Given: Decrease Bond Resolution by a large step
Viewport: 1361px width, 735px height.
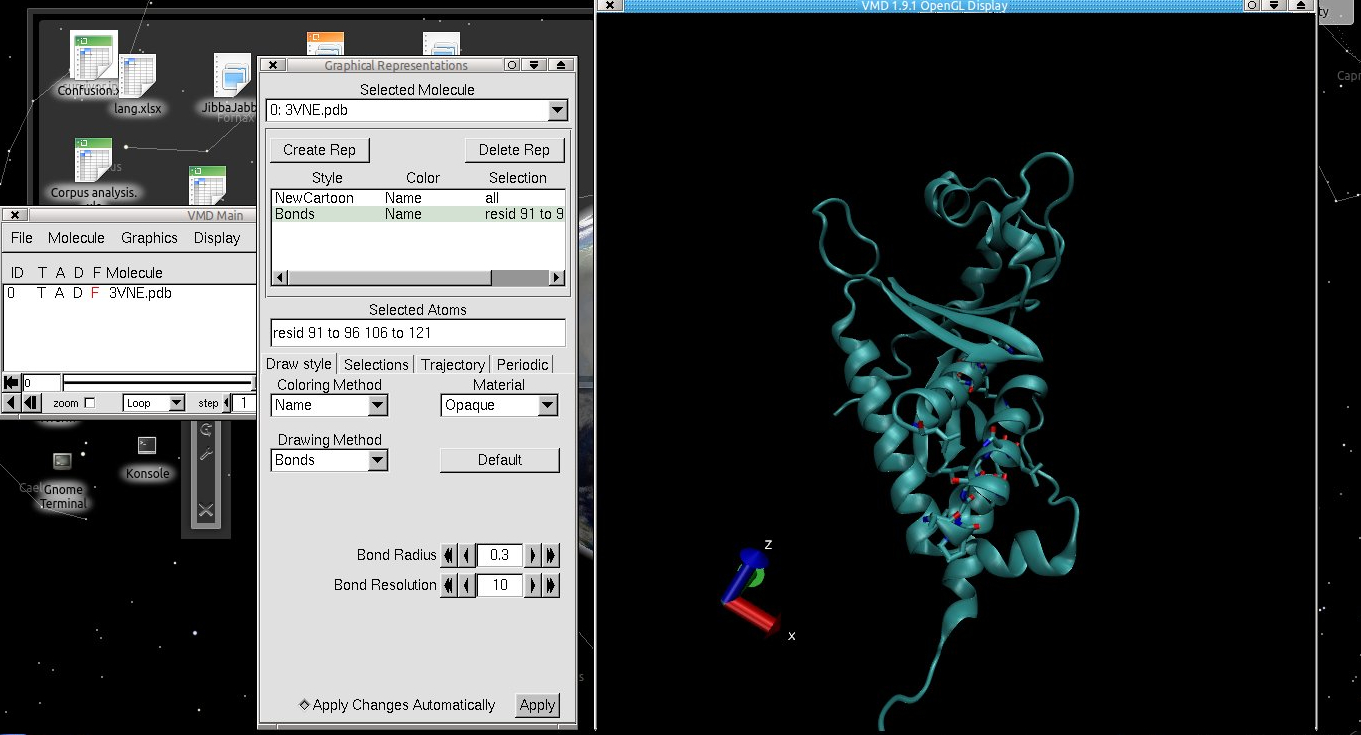Looking at the screenshot, I should pyautogui.click(x=449, y=585).
